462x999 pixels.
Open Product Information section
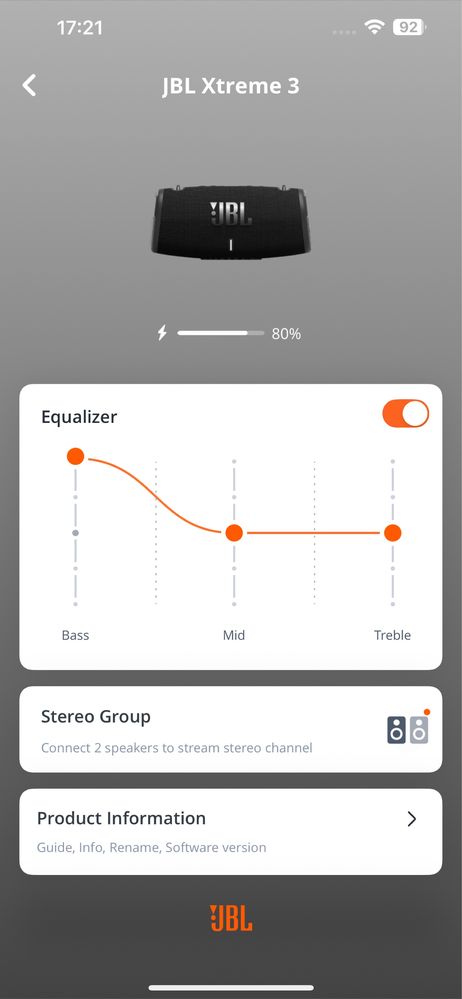(x=231, y=831)
